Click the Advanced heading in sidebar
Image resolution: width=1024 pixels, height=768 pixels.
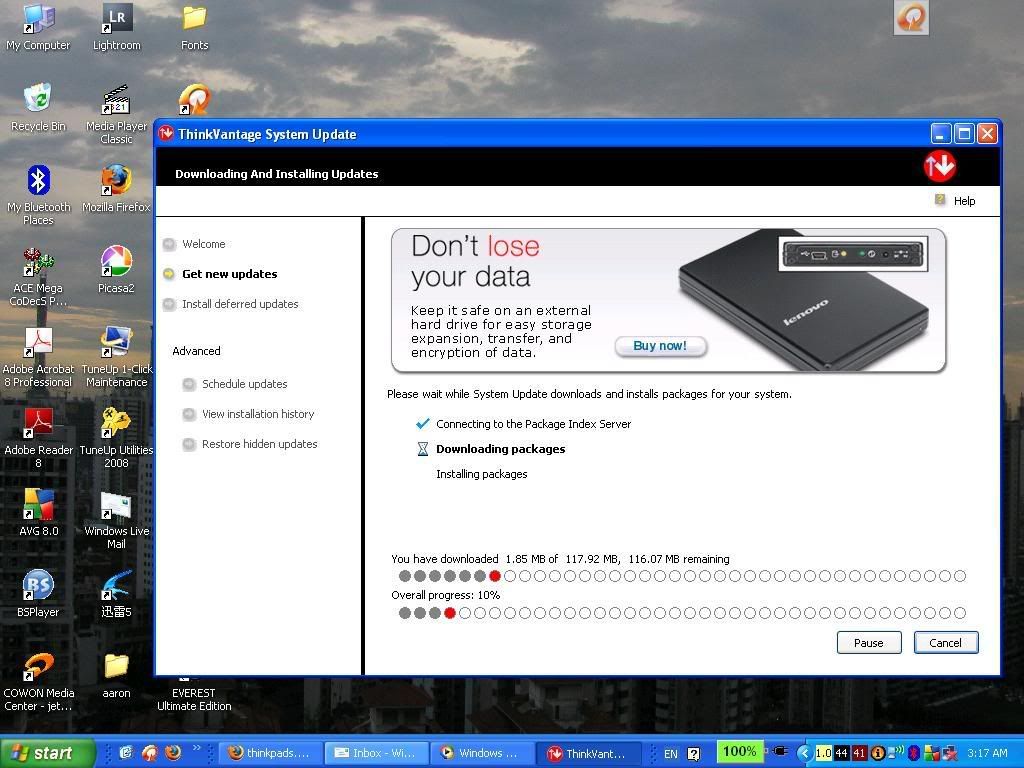(197, 351)
